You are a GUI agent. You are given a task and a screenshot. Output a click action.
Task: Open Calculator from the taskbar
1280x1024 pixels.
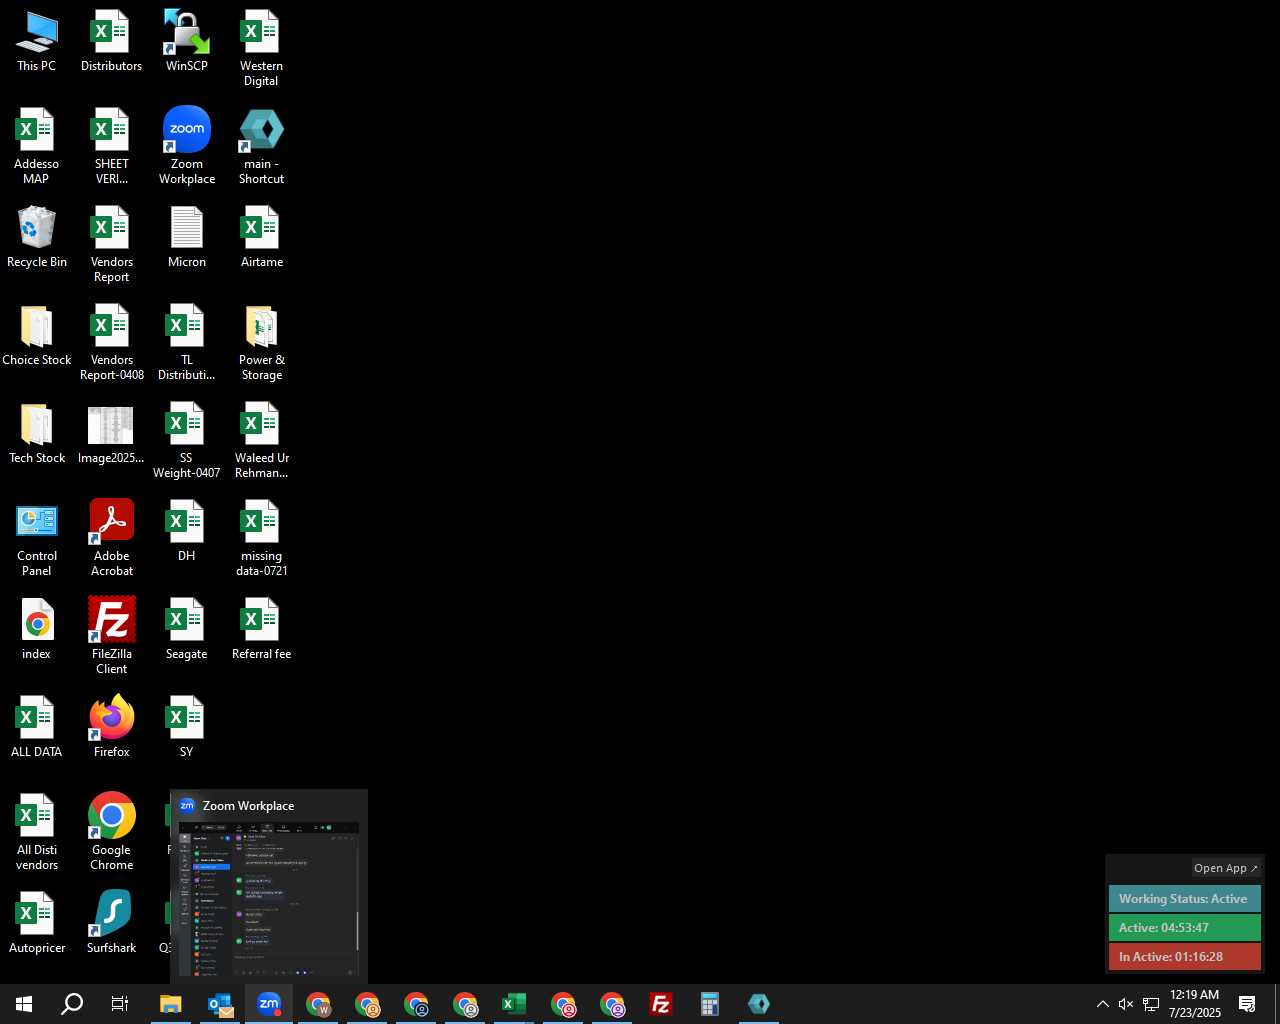710,1004
